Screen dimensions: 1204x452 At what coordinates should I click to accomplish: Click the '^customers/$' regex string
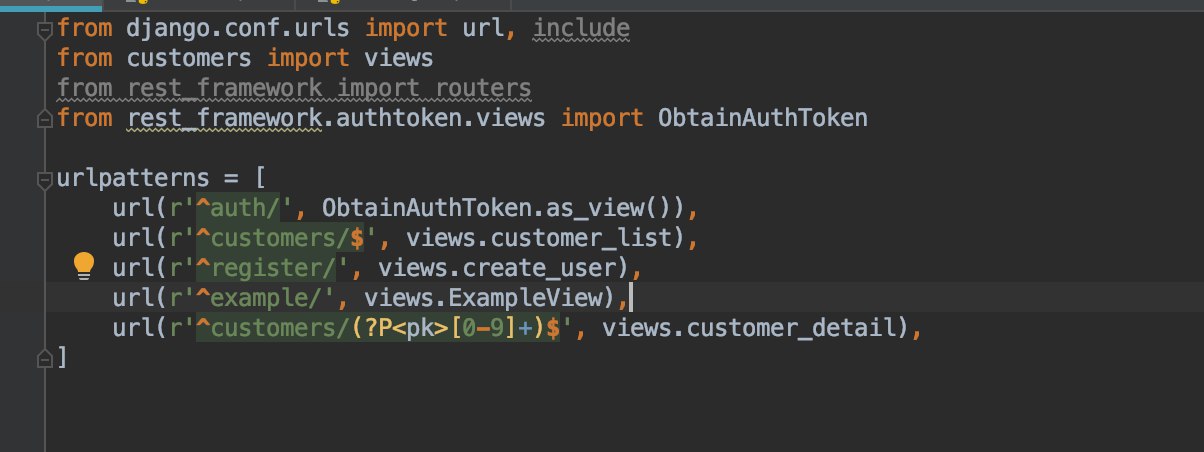[280, 239]
